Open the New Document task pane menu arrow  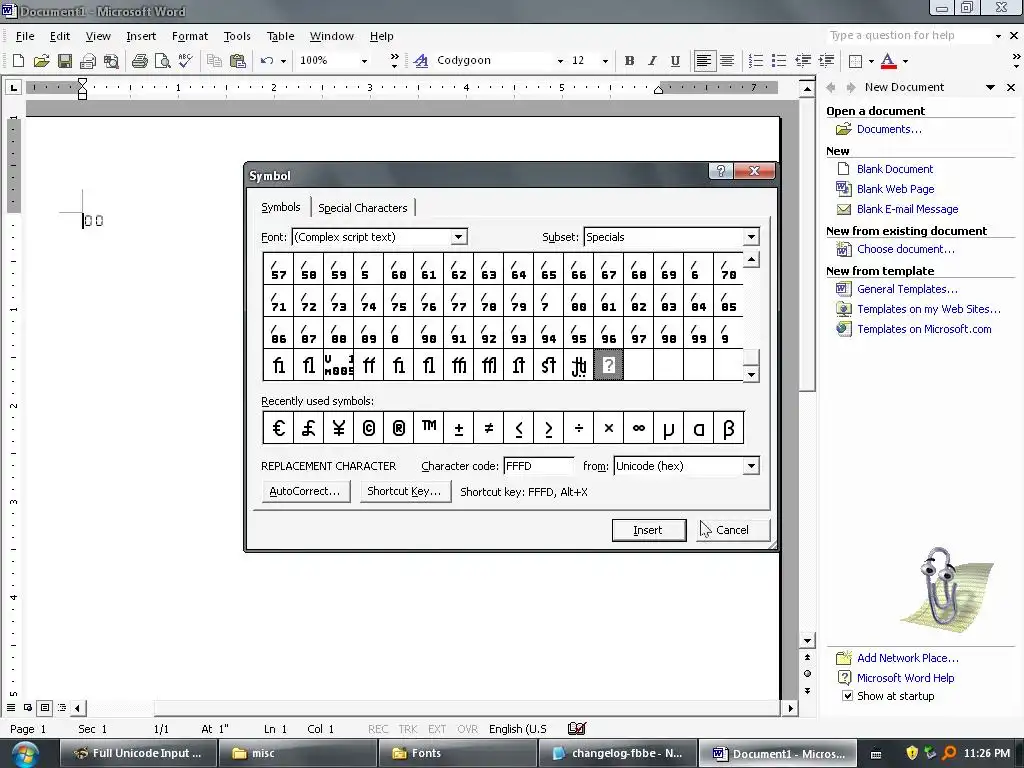point(990,87)
